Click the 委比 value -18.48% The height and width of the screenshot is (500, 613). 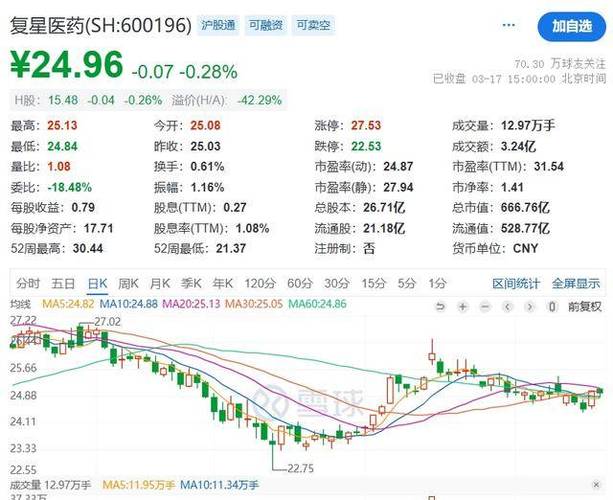coord(70,187)
